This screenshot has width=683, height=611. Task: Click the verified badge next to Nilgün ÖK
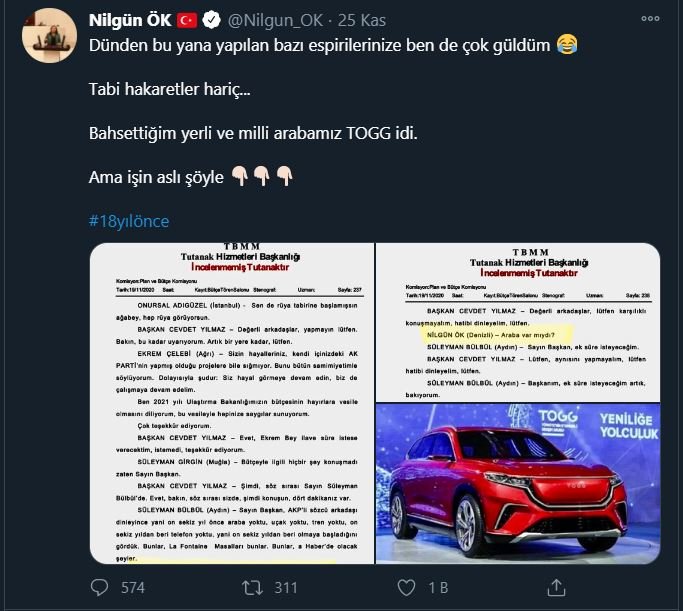212,20
